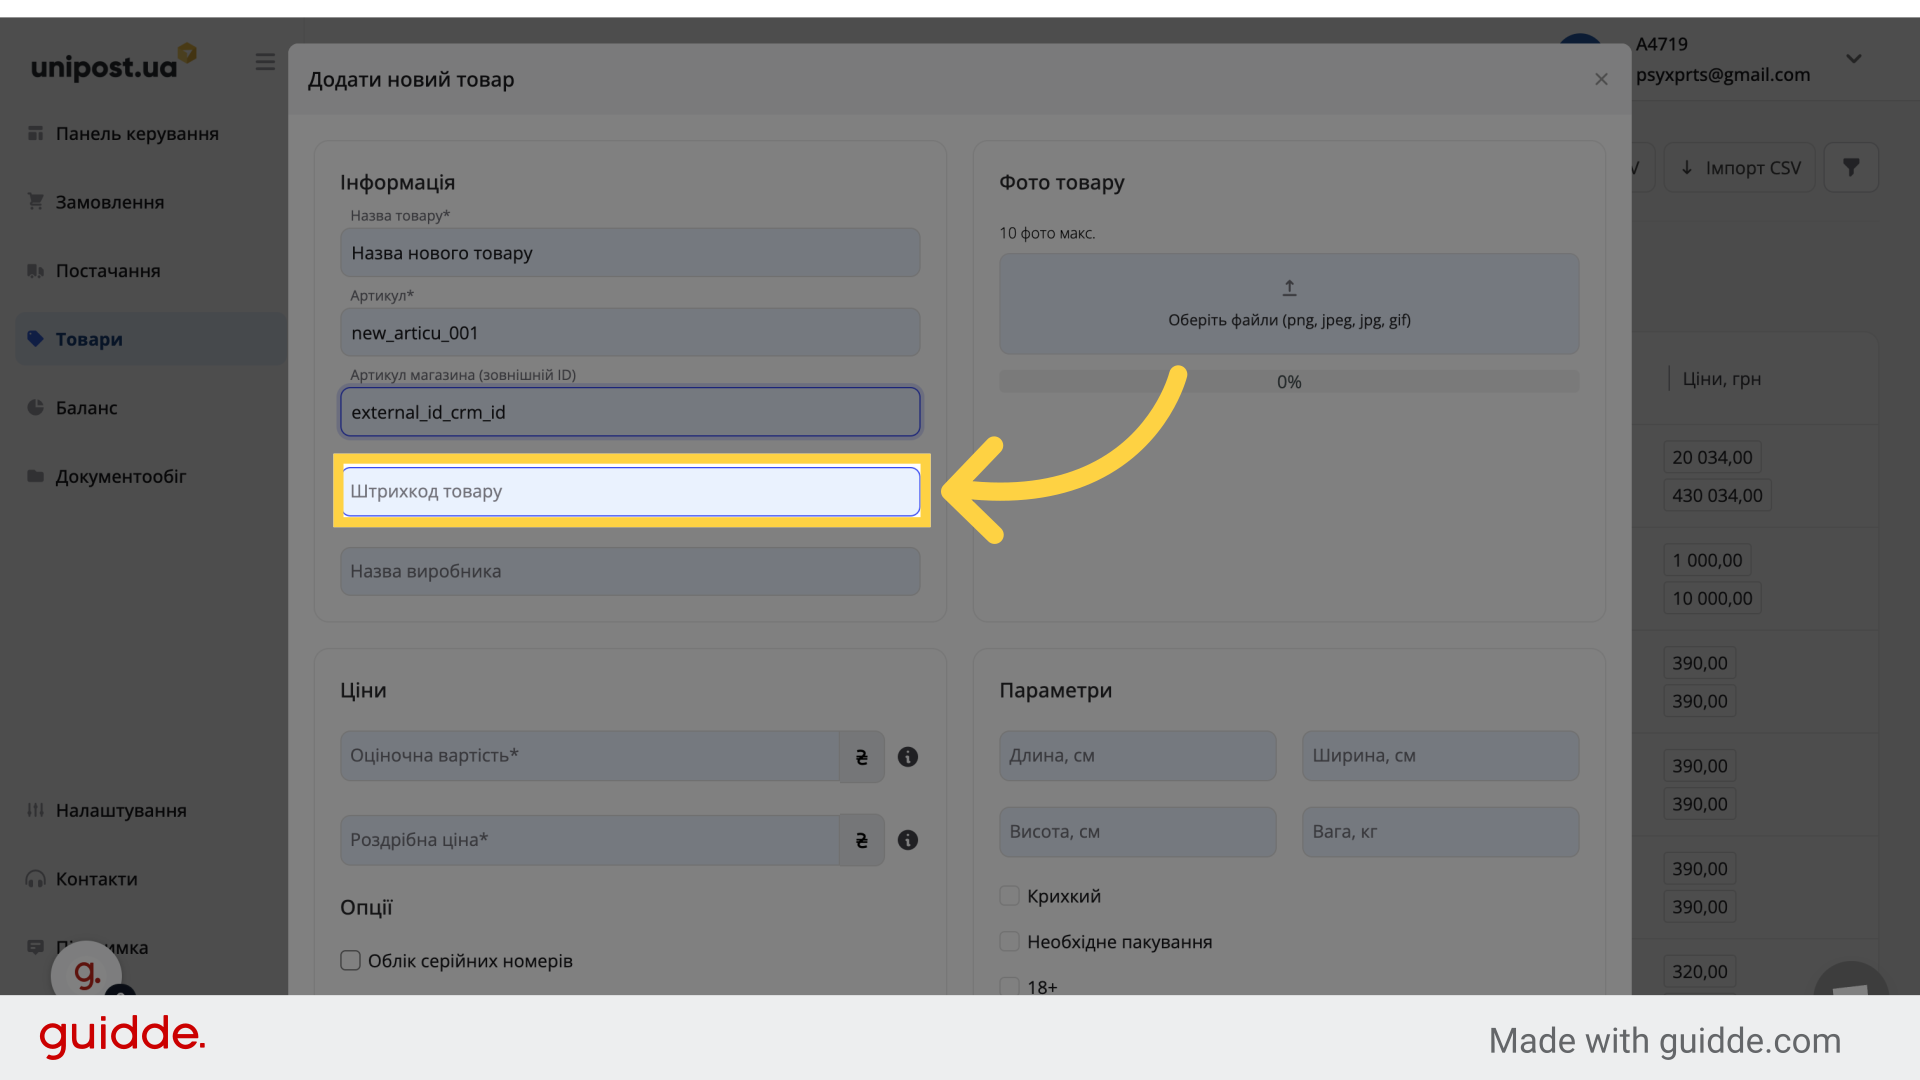Check the Крихкий checkbox
1920x1080 pixels.
coord(1010,896)
